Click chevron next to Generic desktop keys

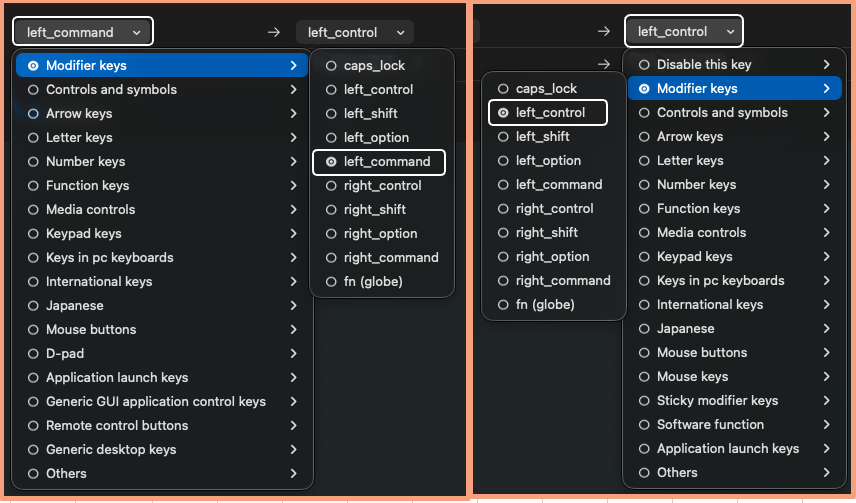[293, 449]
